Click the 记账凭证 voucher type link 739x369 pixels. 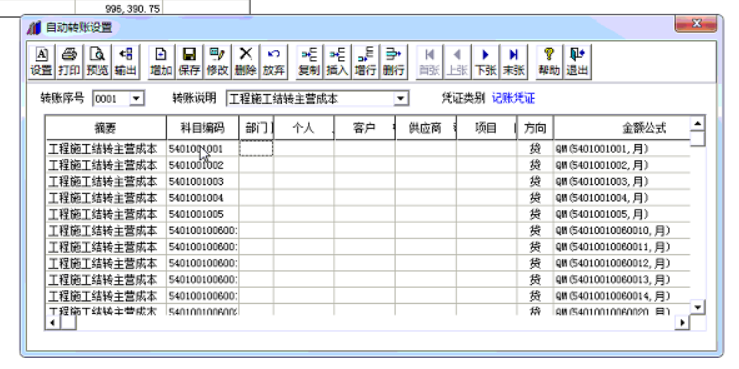513,98
